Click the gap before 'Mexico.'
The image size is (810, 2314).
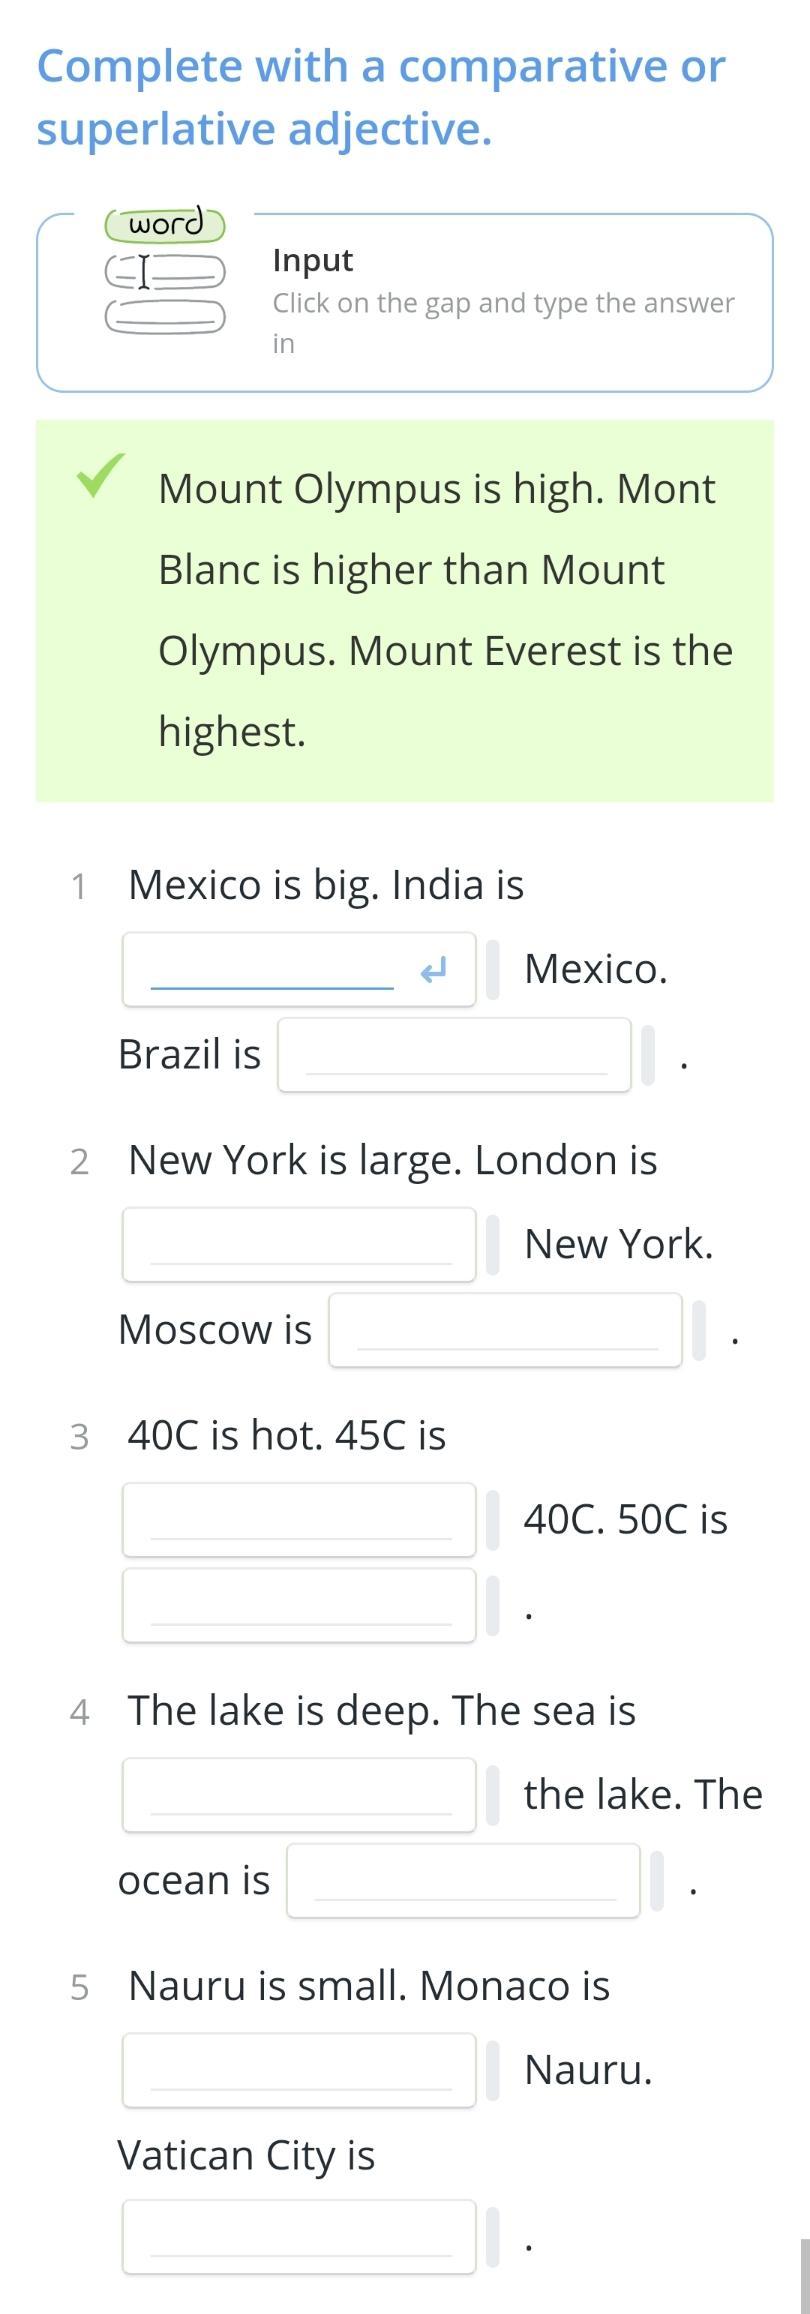coord(299,970)
